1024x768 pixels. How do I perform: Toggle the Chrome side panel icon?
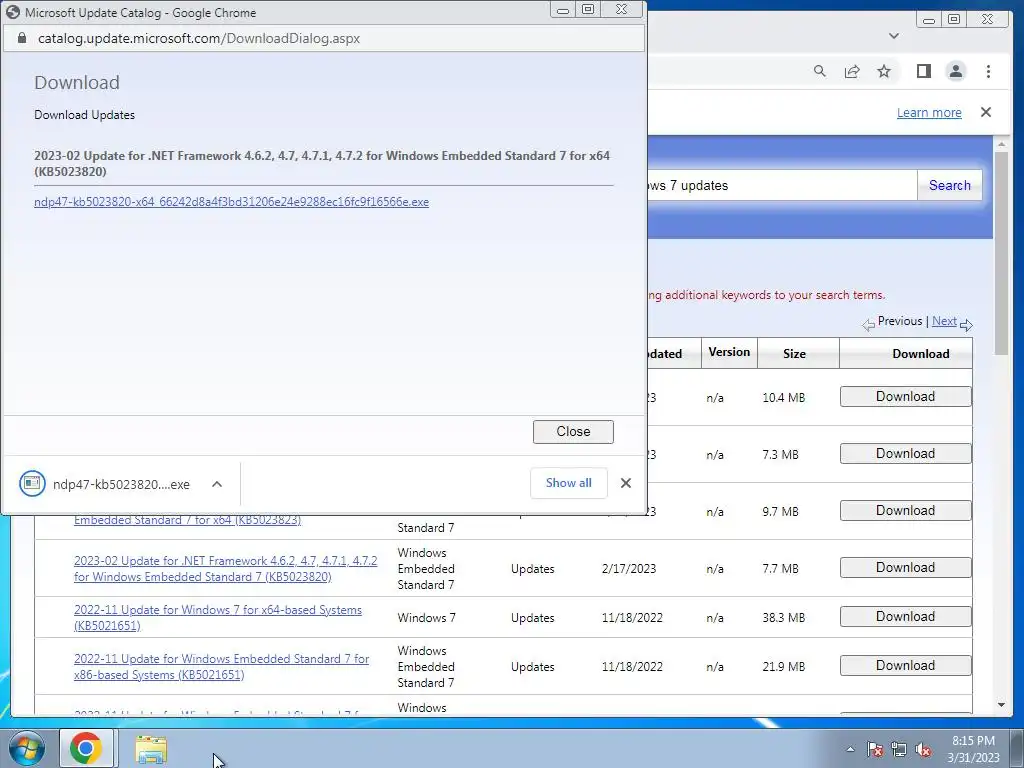tap(923, 71)
